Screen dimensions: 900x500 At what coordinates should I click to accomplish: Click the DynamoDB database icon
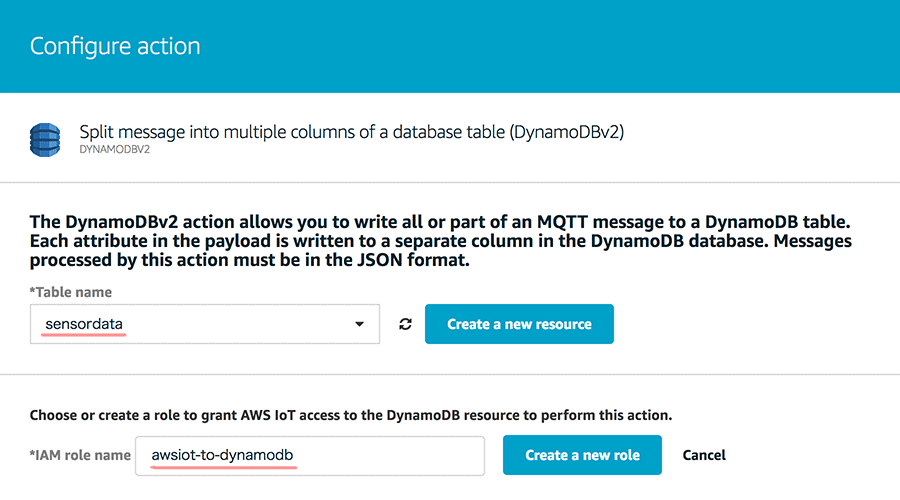[45, 139]
